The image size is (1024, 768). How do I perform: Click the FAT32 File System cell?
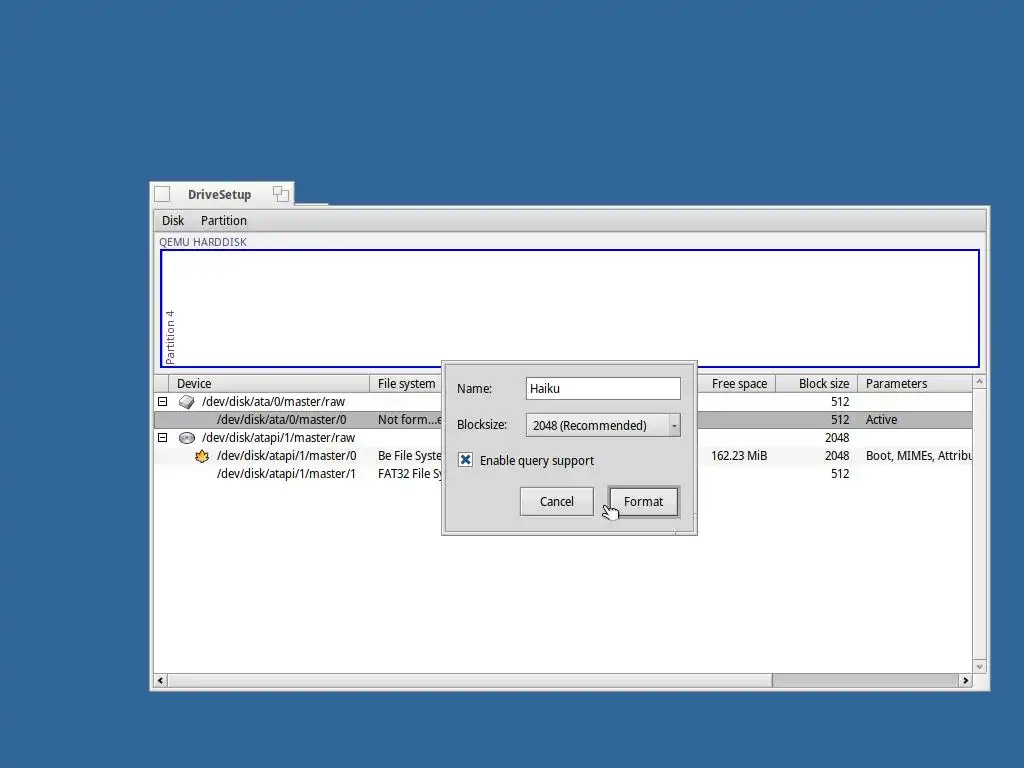(x=409, y=473)
